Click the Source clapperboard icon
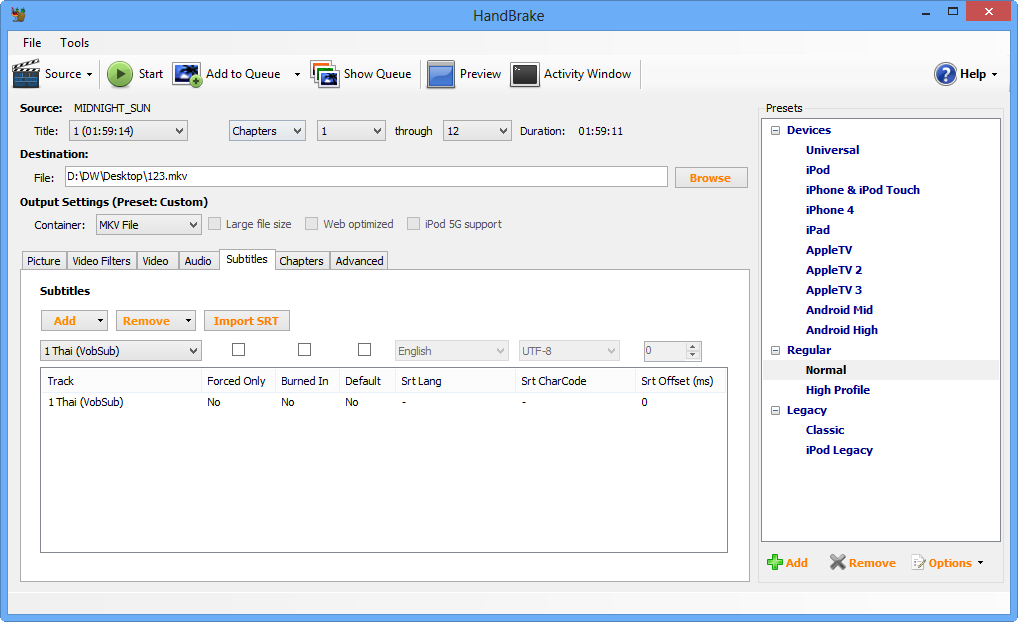The image size is (1018, 622). [26, 74]
